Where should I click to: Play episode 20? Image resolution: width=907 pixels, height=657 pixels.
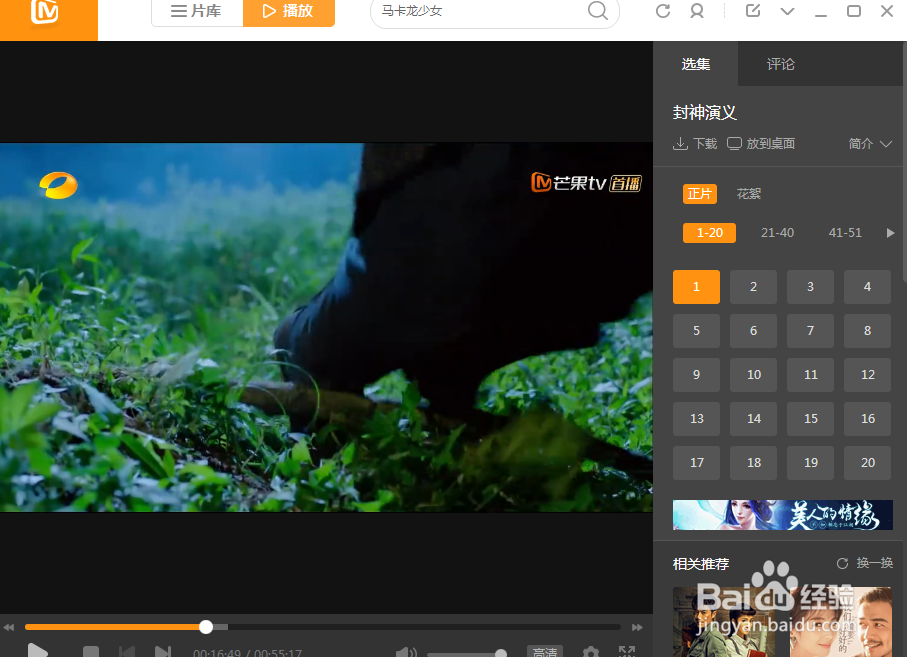point(867,463)
